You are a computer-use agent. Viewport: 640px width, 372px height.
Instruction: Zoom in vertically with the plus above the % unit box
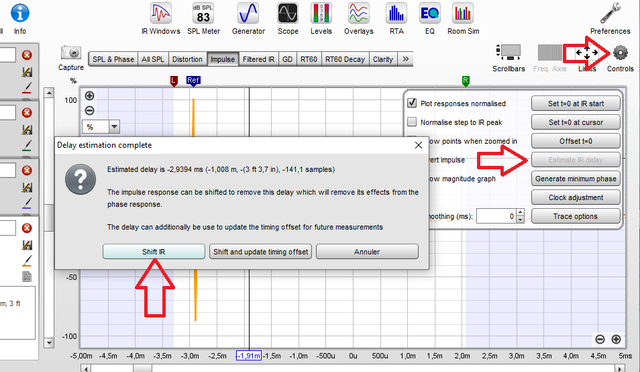[x=89, y=96]
